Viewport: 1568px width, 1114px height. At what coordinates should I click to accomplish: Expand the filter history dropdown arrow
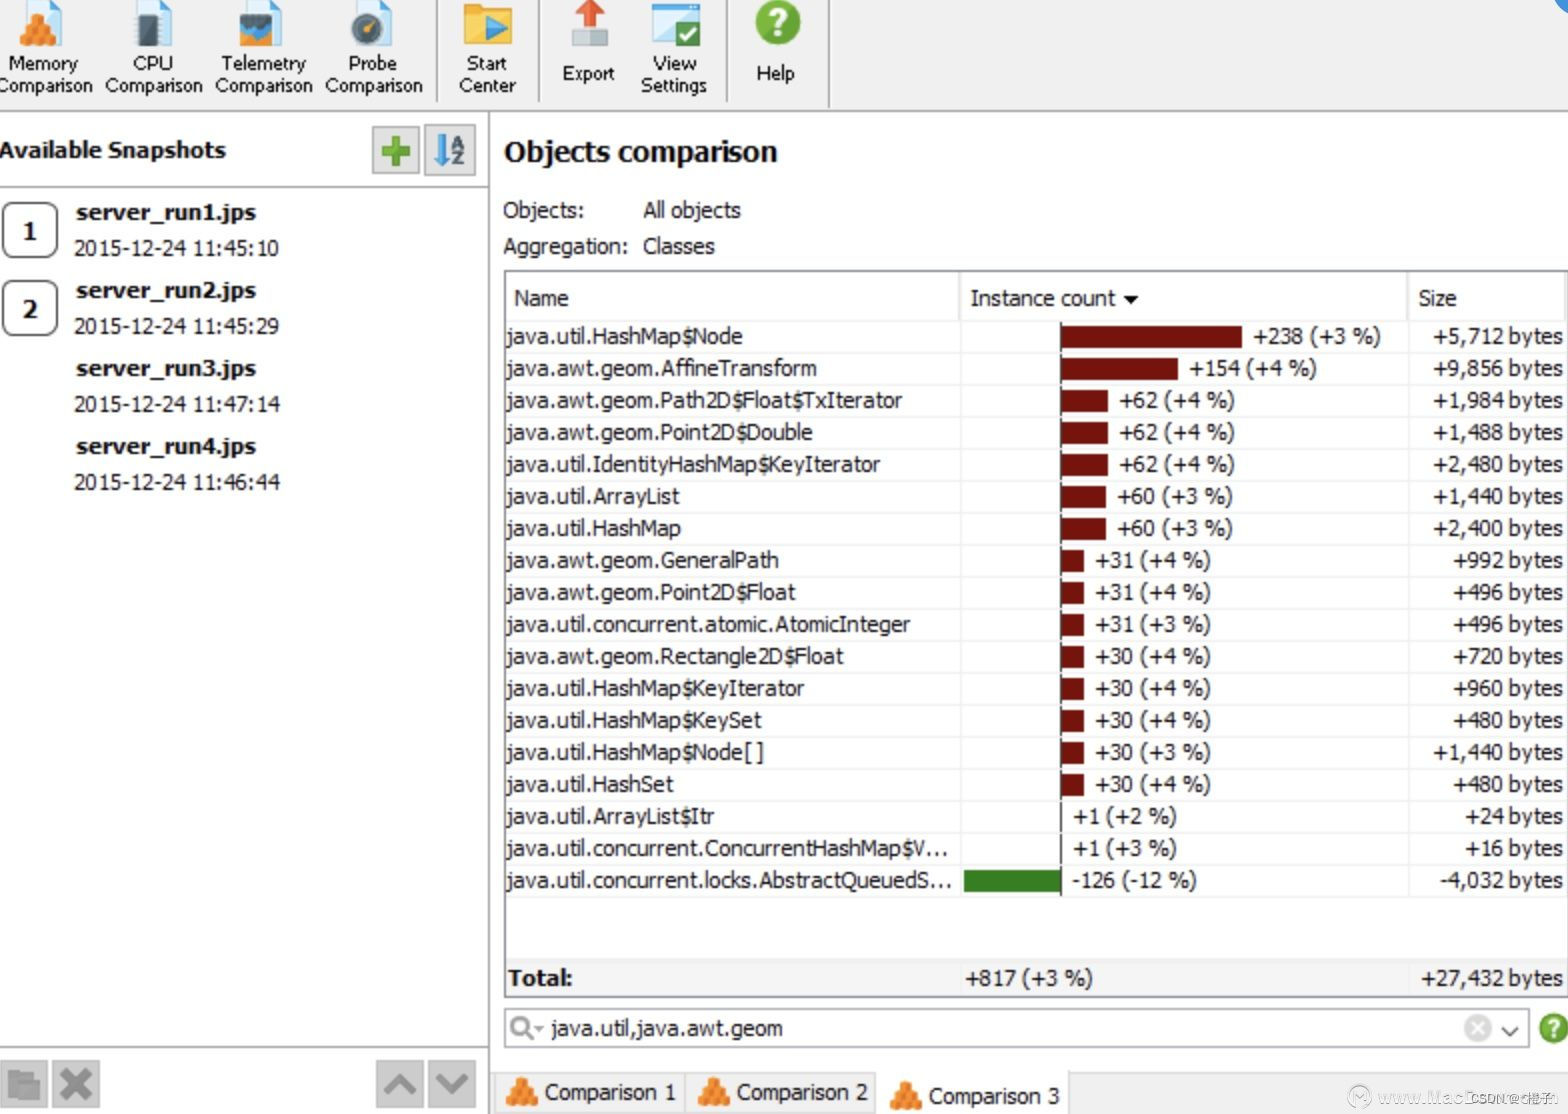click(1510, 1029)
